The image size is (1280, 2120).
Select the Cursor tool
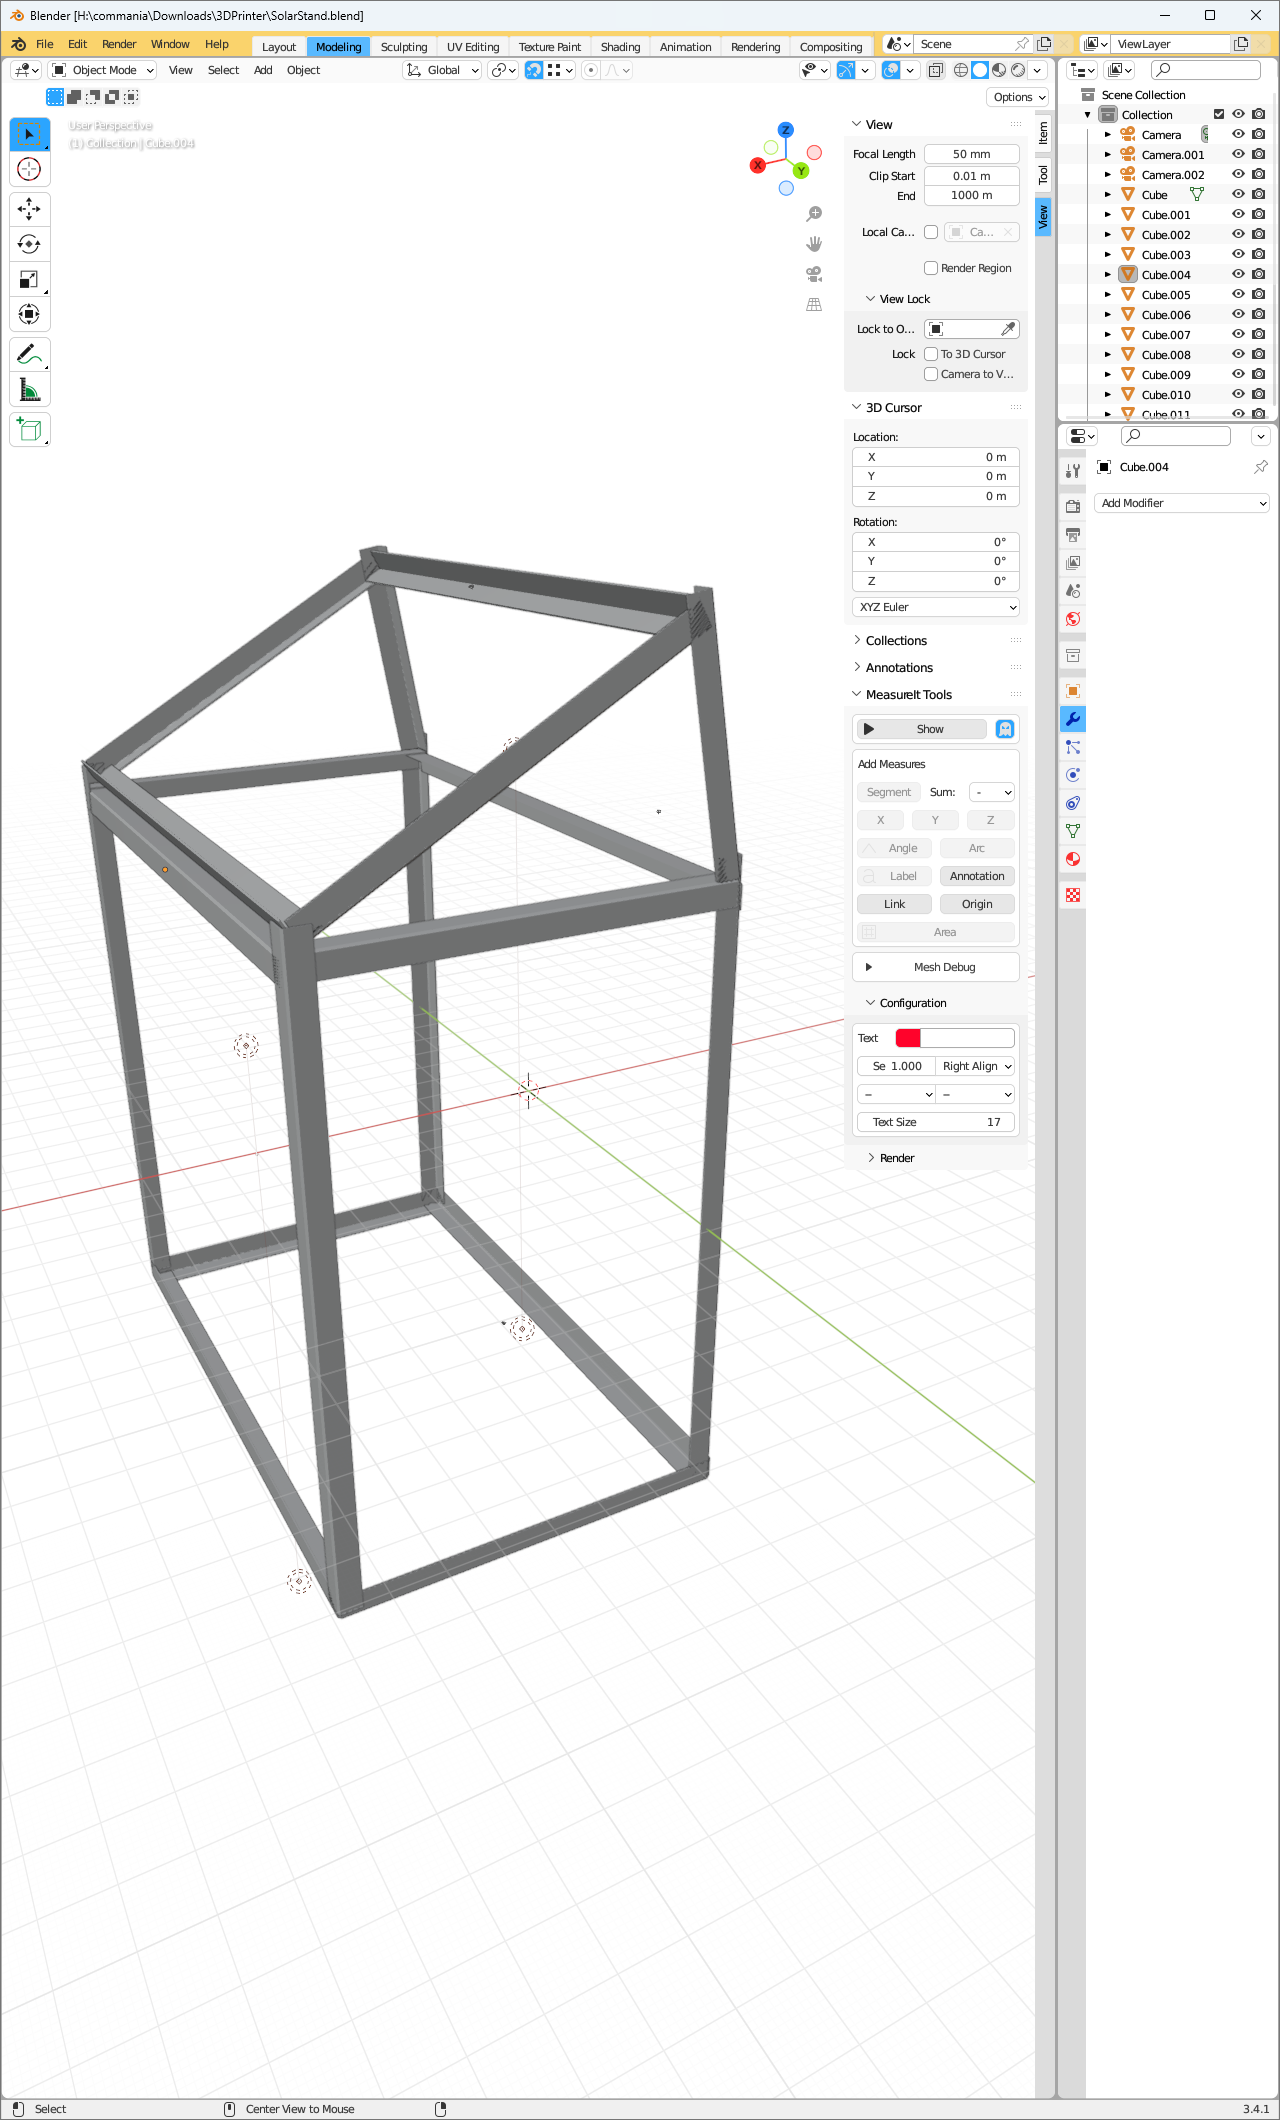(x=29, y=170)
